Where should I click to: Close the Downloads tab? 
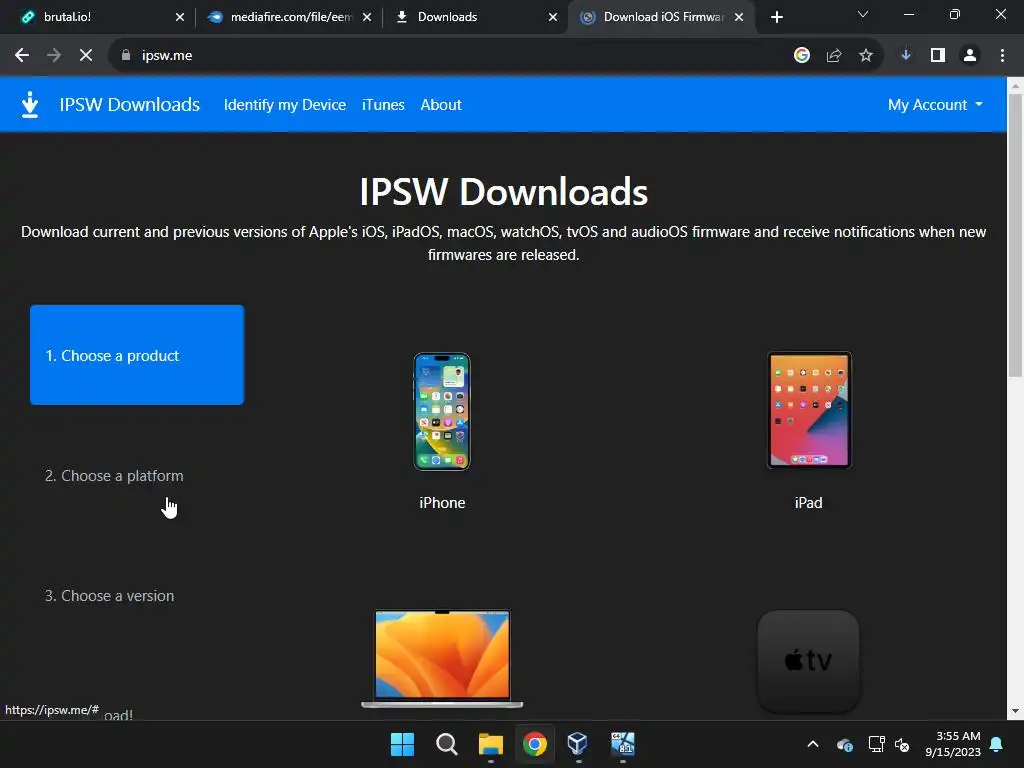[x=553, y=17]
